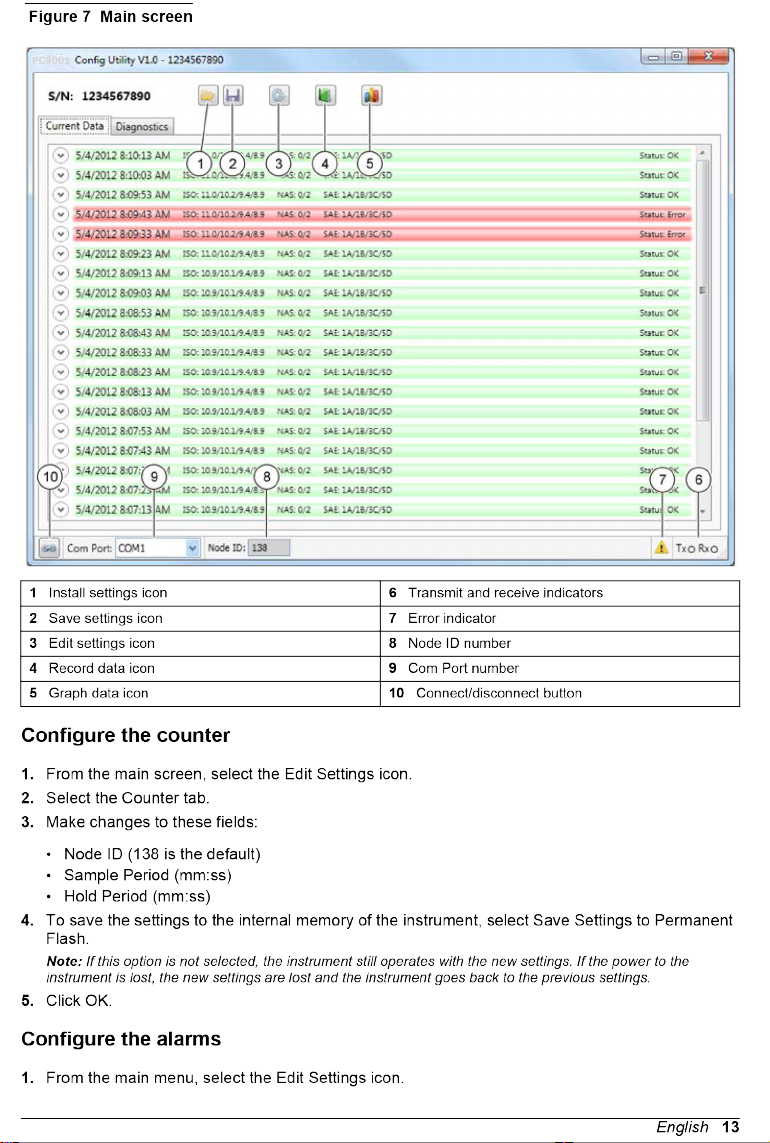Expand the 5/4/2012 8:07:43 AM record
770x1143 pixels.
(x=61, y=450)
